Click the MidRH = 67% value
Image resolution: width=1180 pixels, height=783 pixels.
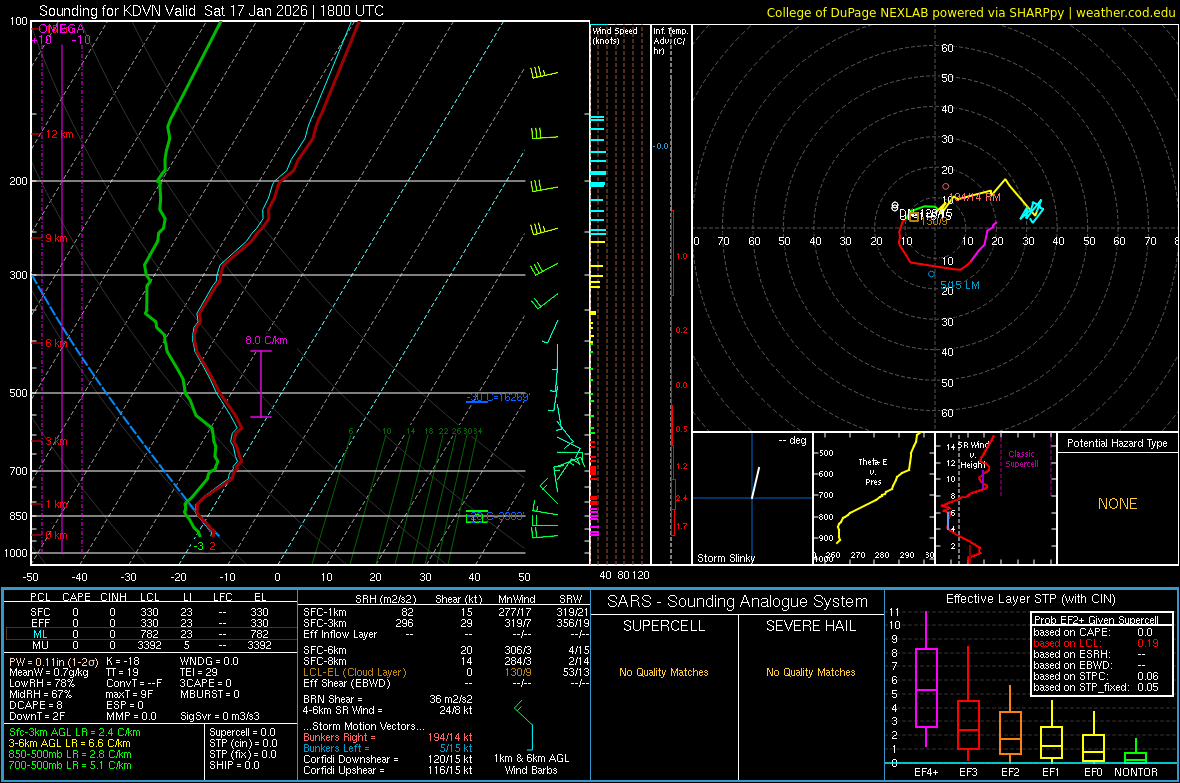click(41, 694)
